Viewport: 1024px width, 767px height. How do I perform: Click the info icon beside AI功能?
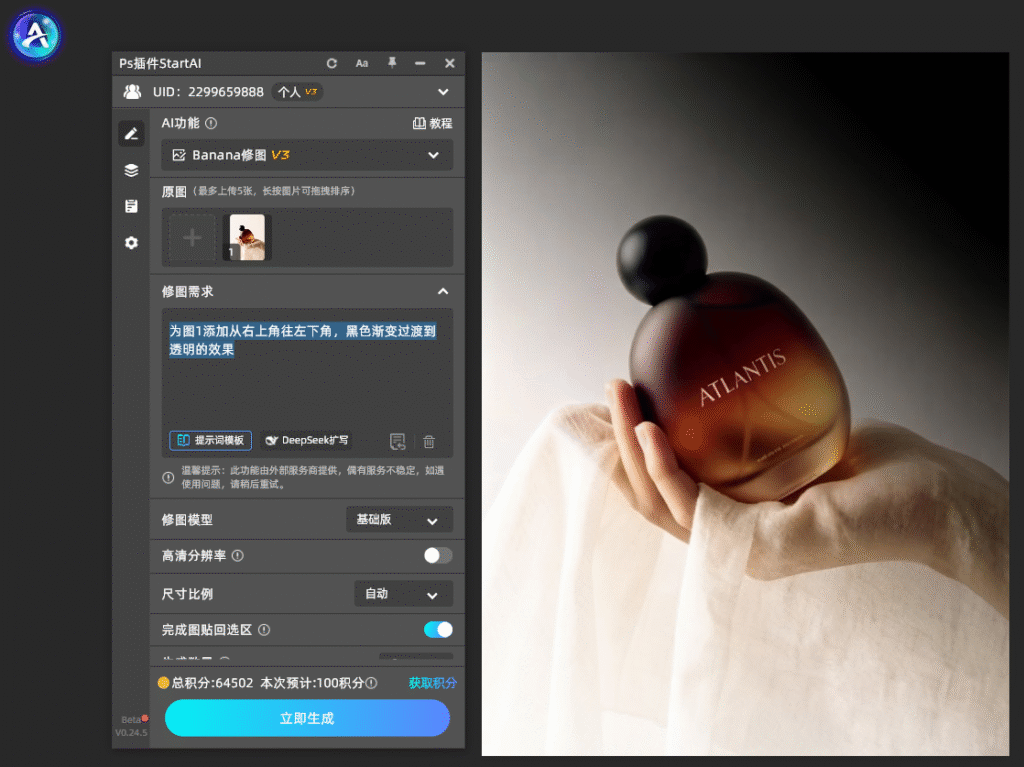click(211, 123)
